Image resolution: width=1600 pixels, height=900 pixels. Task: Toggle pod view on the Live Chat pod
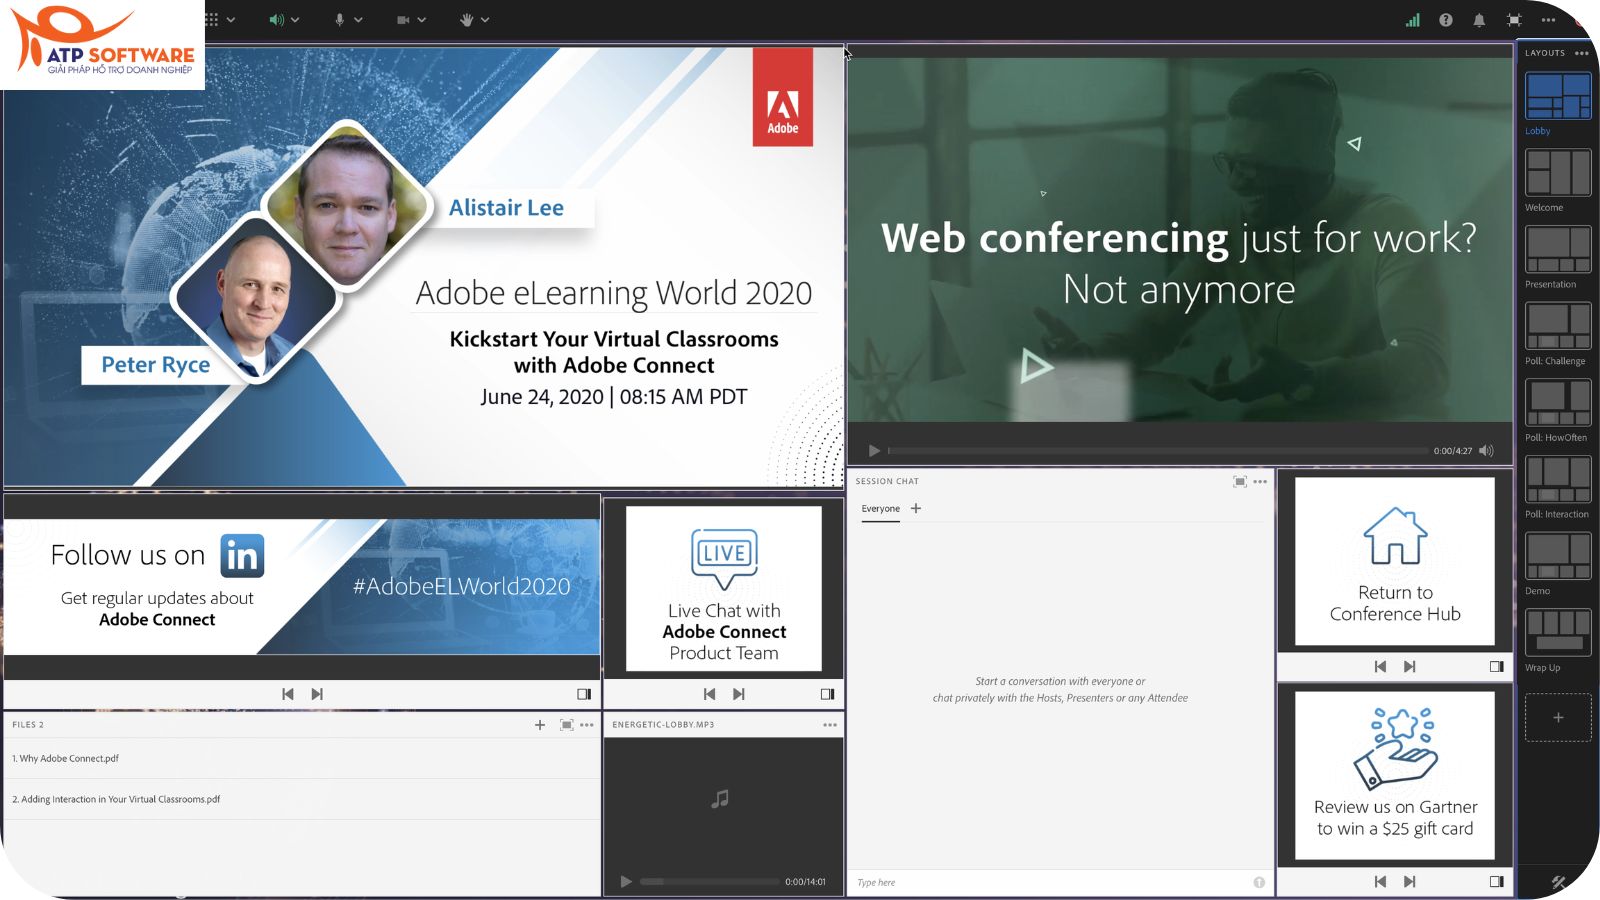click(x=827, y=693)
